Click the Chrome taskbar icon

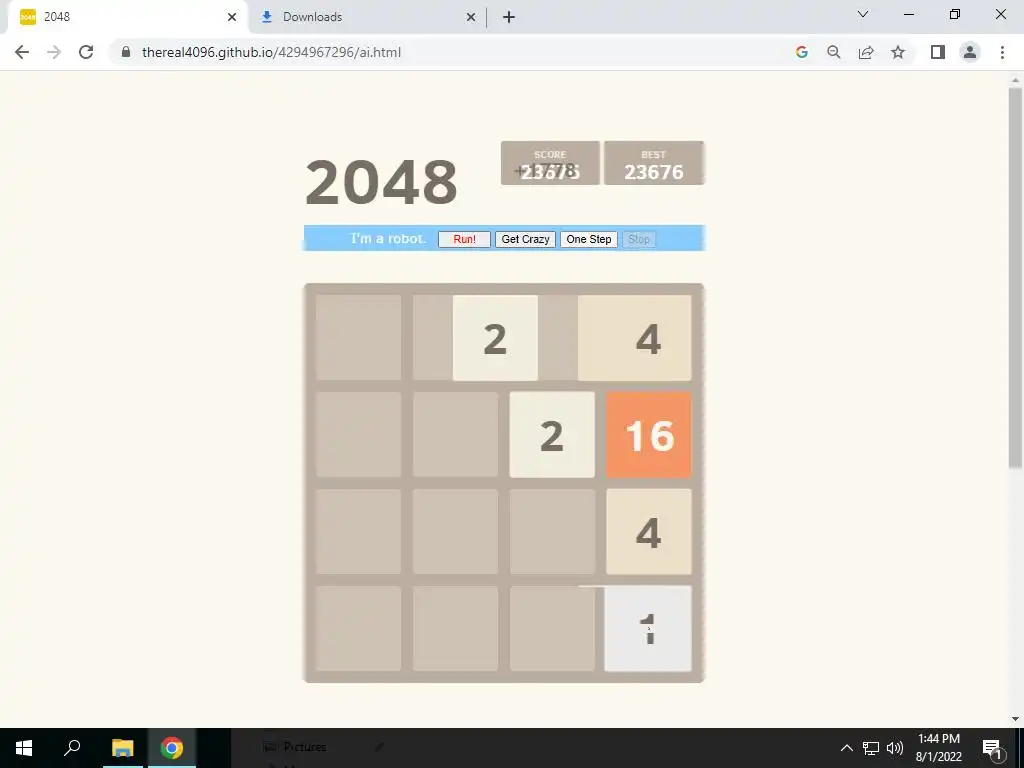(x=172, y=748)
